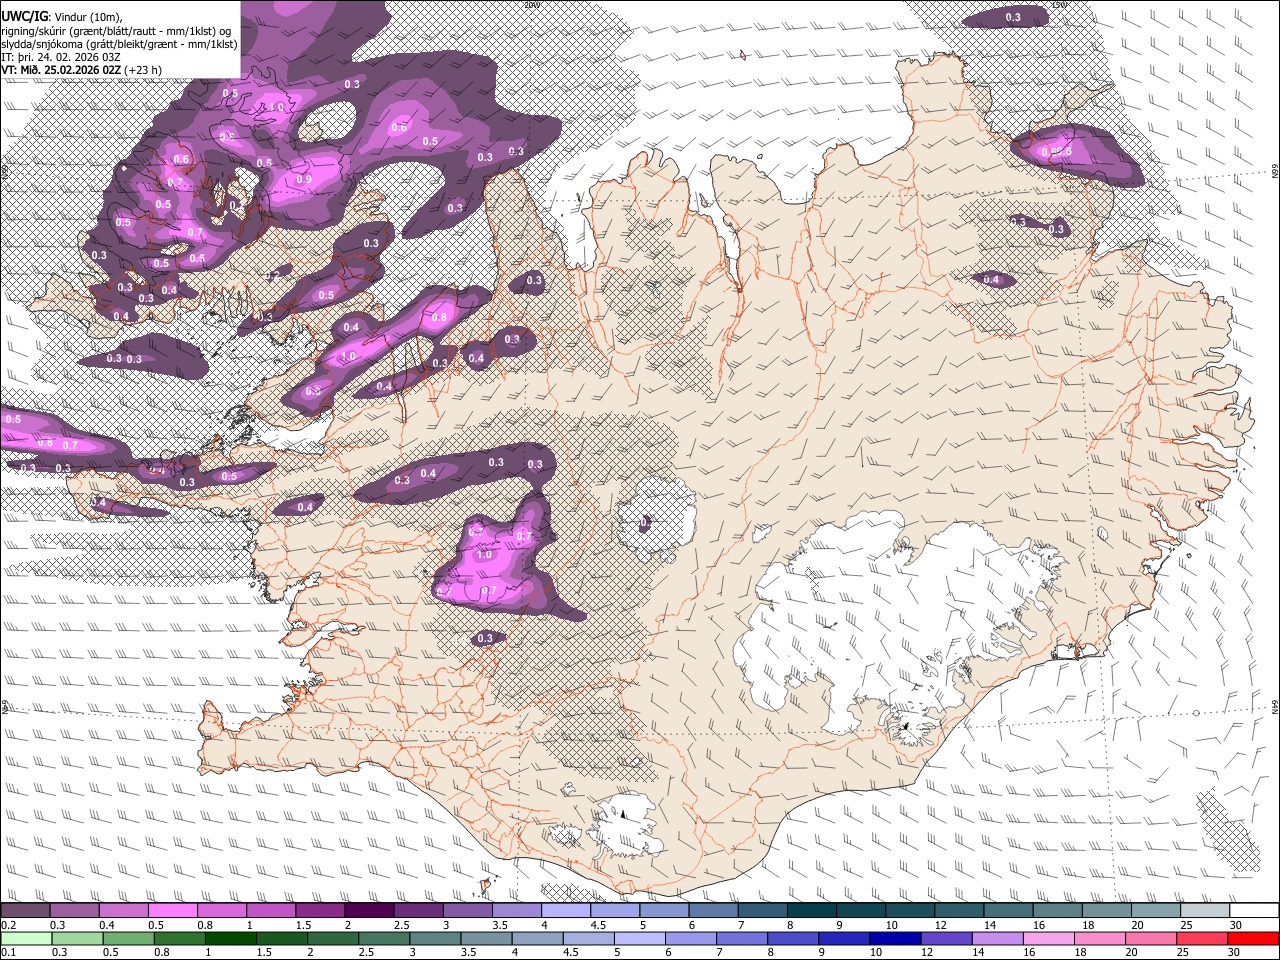Pick the pale green 0.1 swatch in lower legend
The width and height of the screenshot is (1280, 960).
[x=26, y=938]
